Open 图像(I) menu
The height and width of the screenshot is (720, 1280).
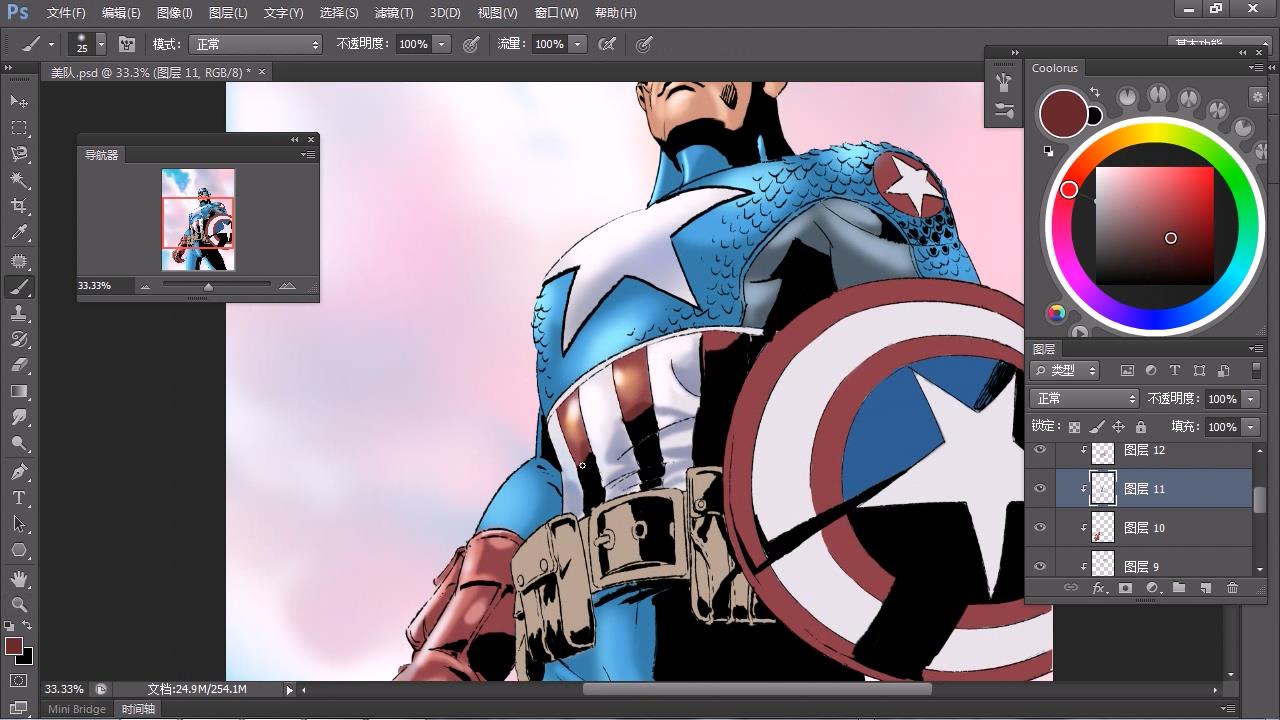point(175,13)
